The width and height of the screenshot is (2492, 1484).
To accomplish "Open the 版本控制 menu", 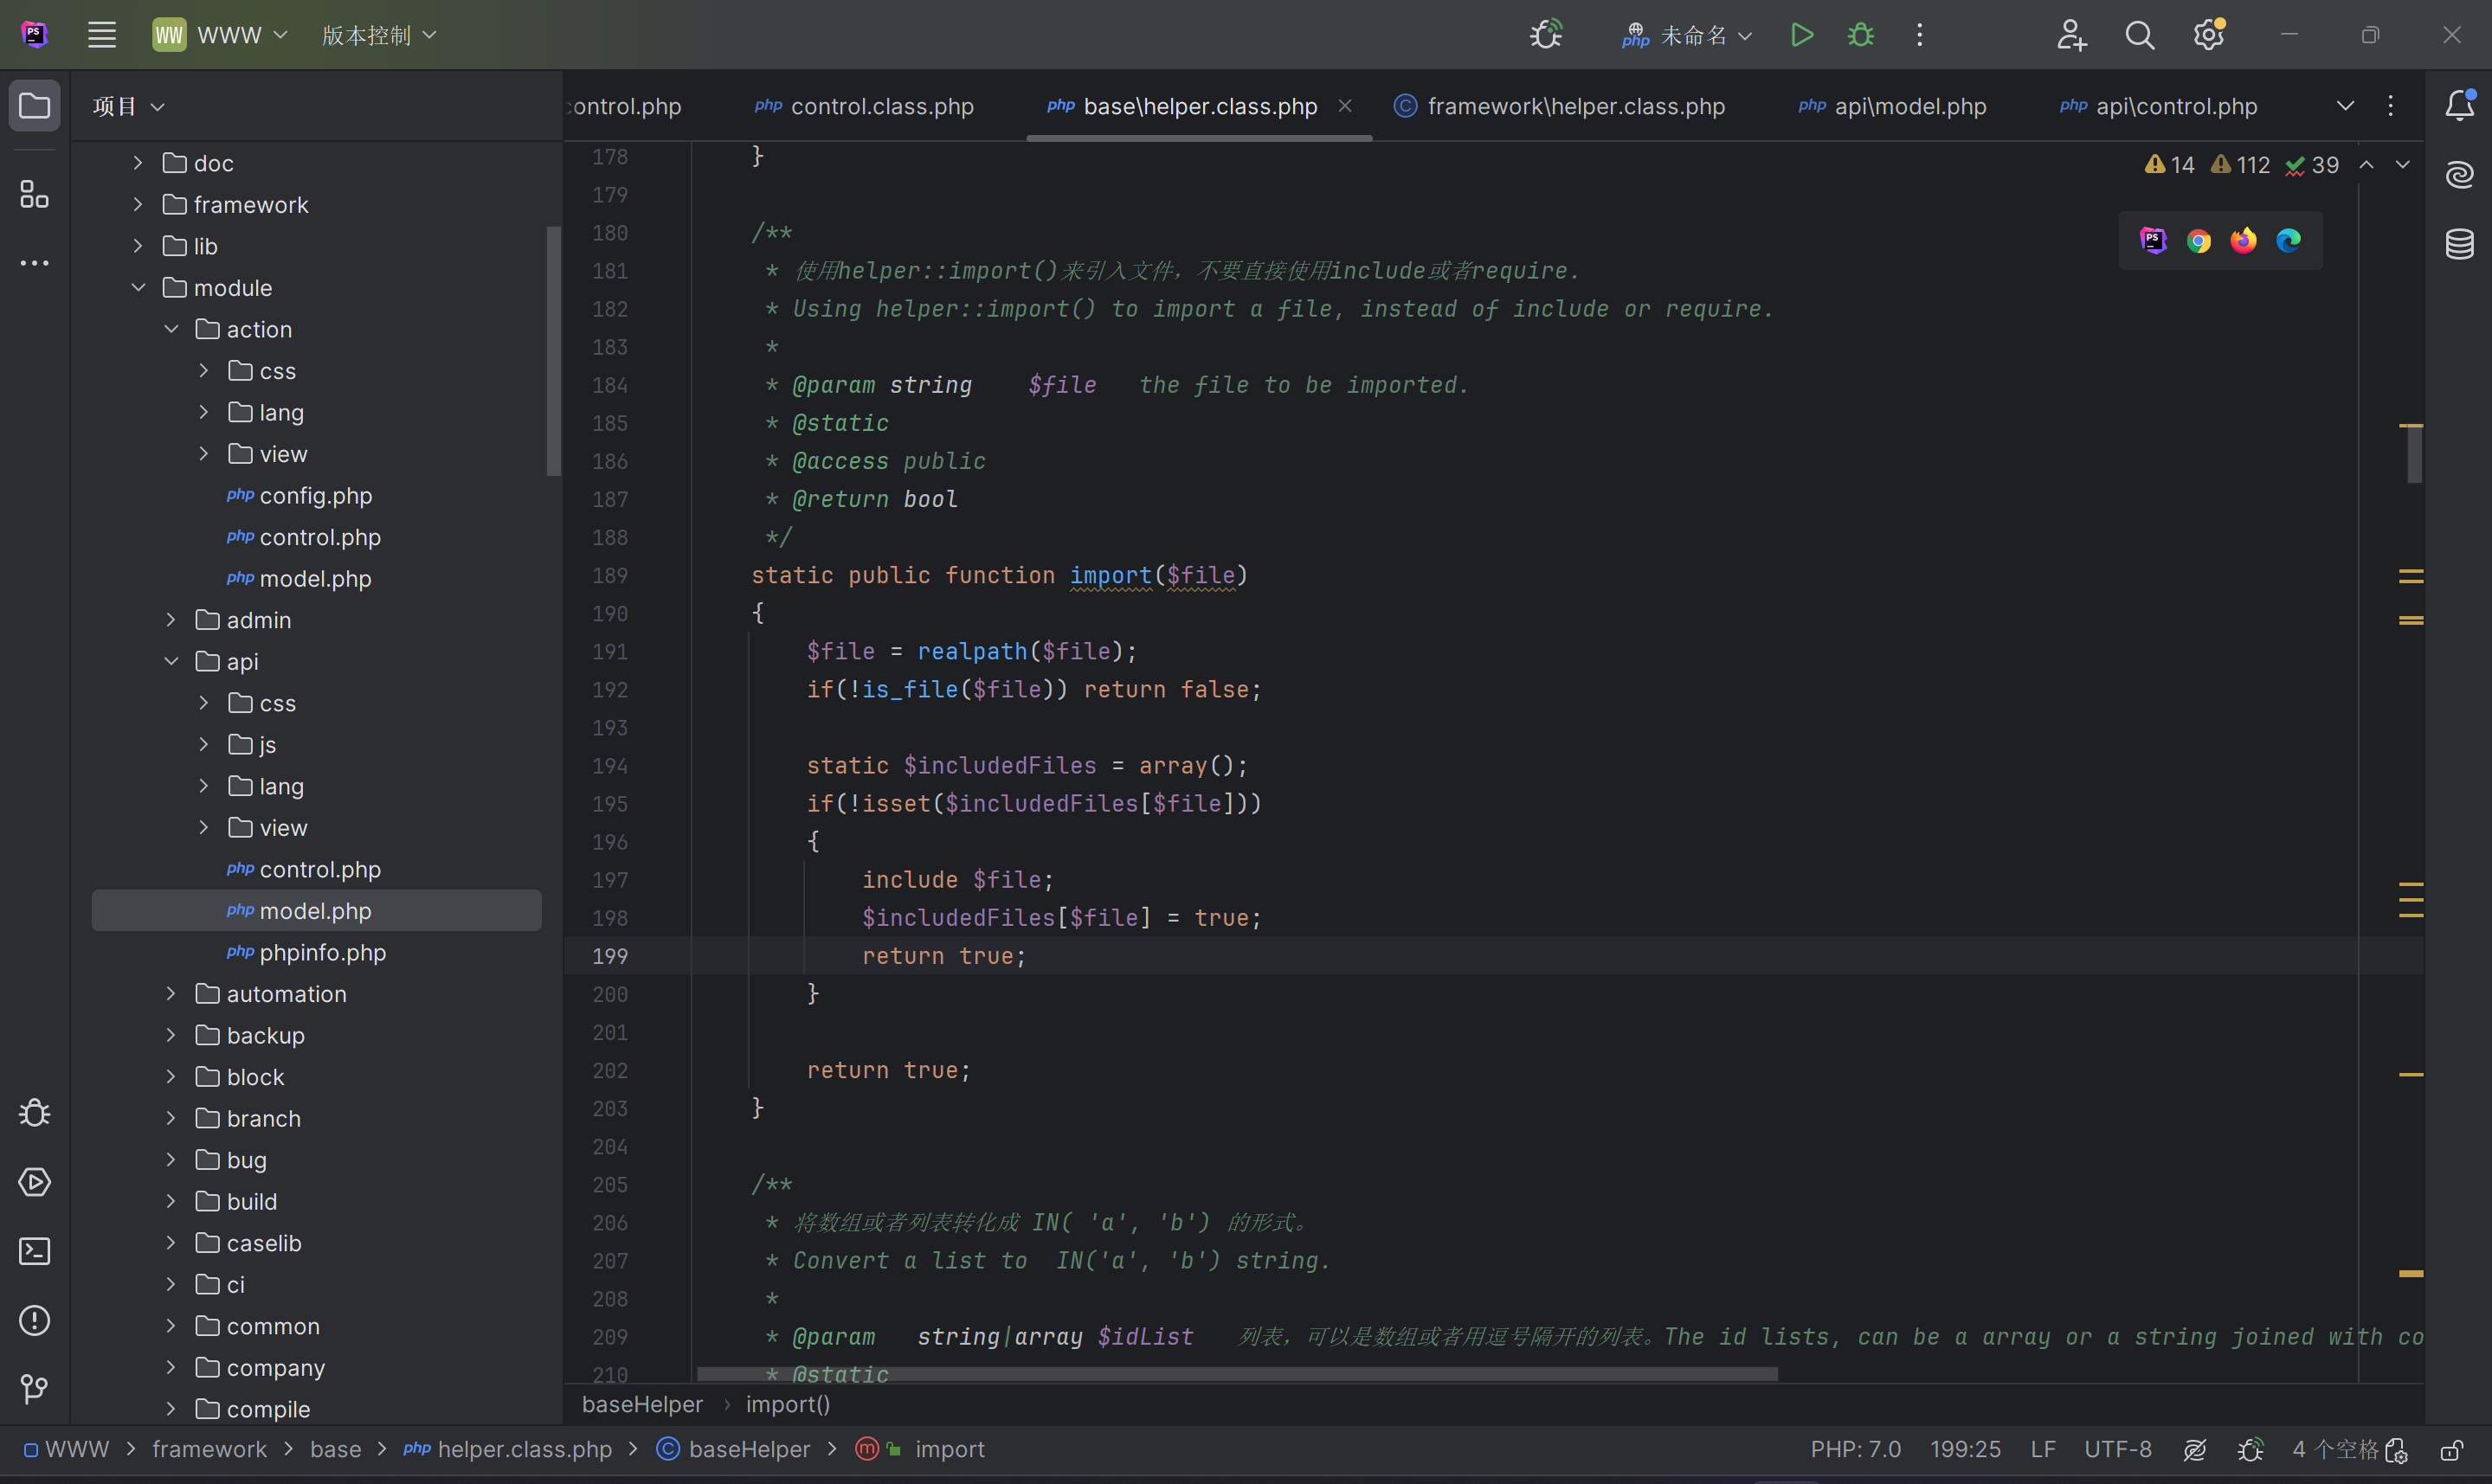I will [379, 35].
